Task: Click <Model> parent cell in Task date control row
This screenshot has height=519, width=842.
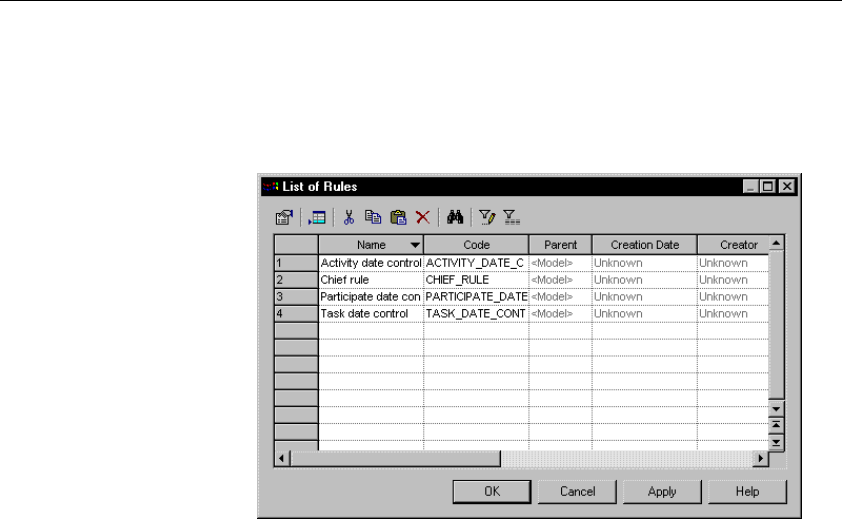Action: click(x=560, y=314)
